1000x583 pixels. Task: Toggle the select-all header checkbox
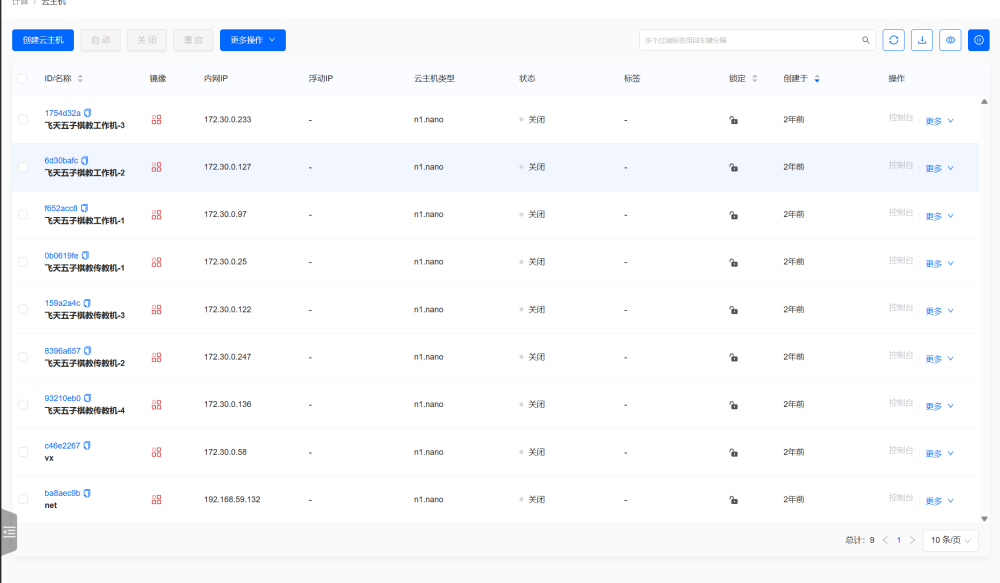point(23,78)
